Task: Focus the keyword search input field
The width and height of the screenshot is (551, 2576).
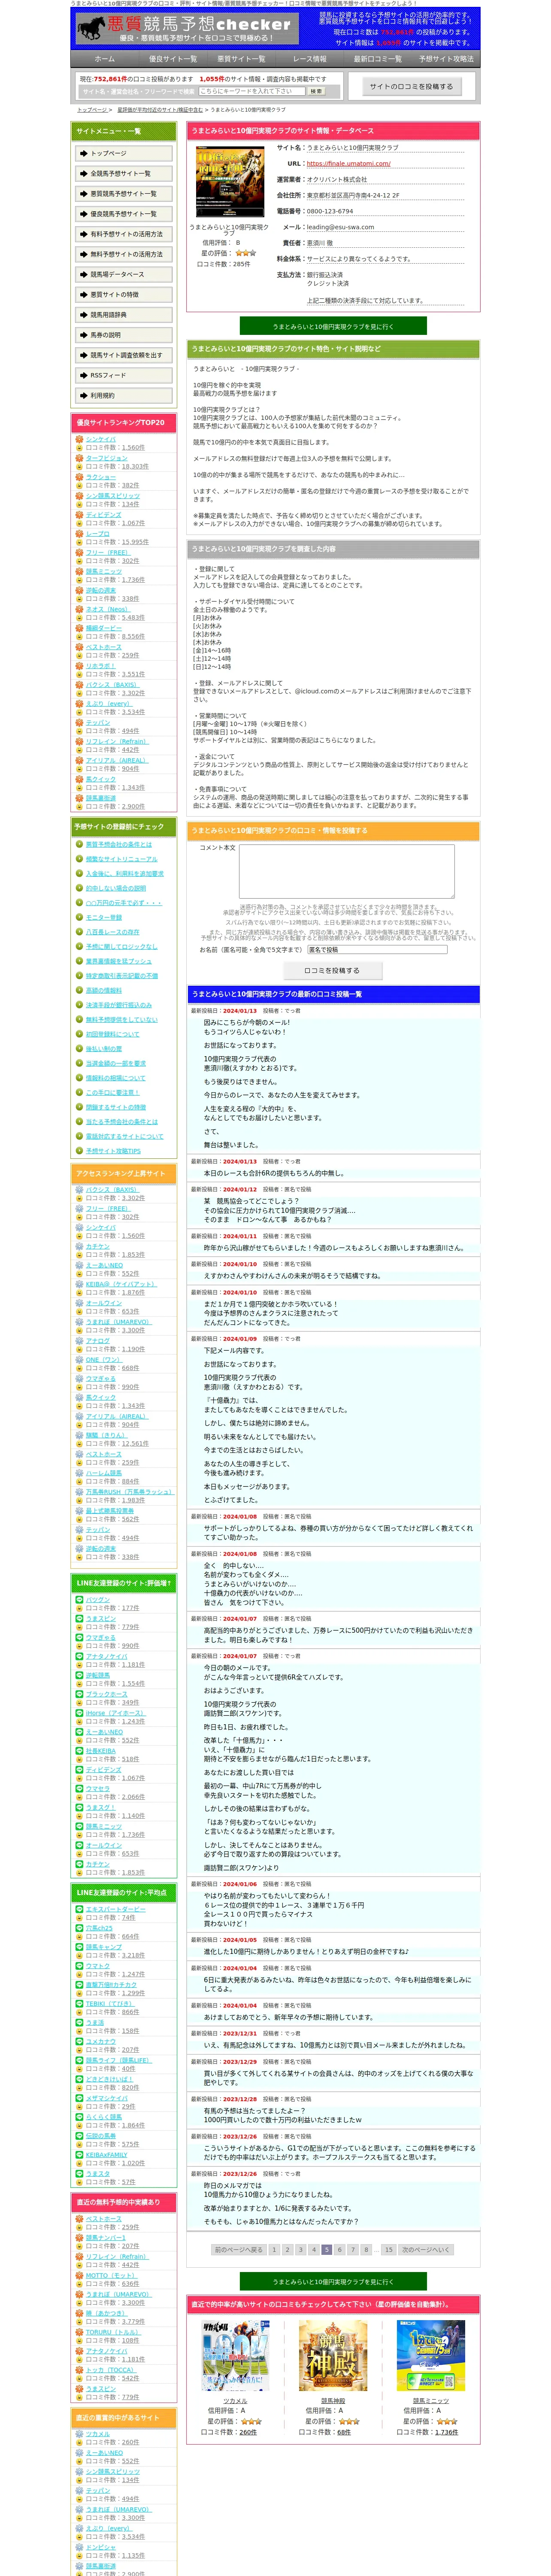Action: tap(251, 91)
